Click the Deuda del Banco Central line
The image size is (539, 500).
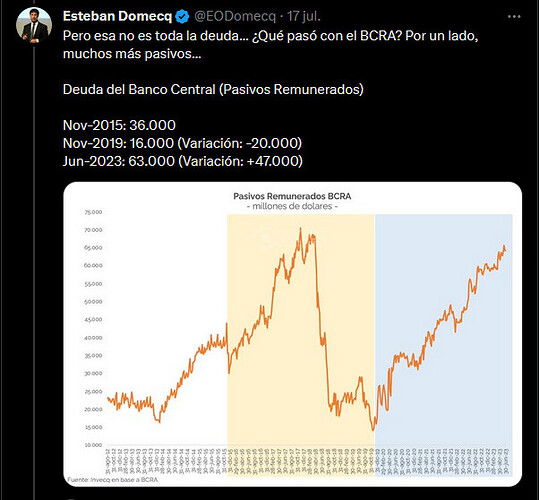click(213, 89)
